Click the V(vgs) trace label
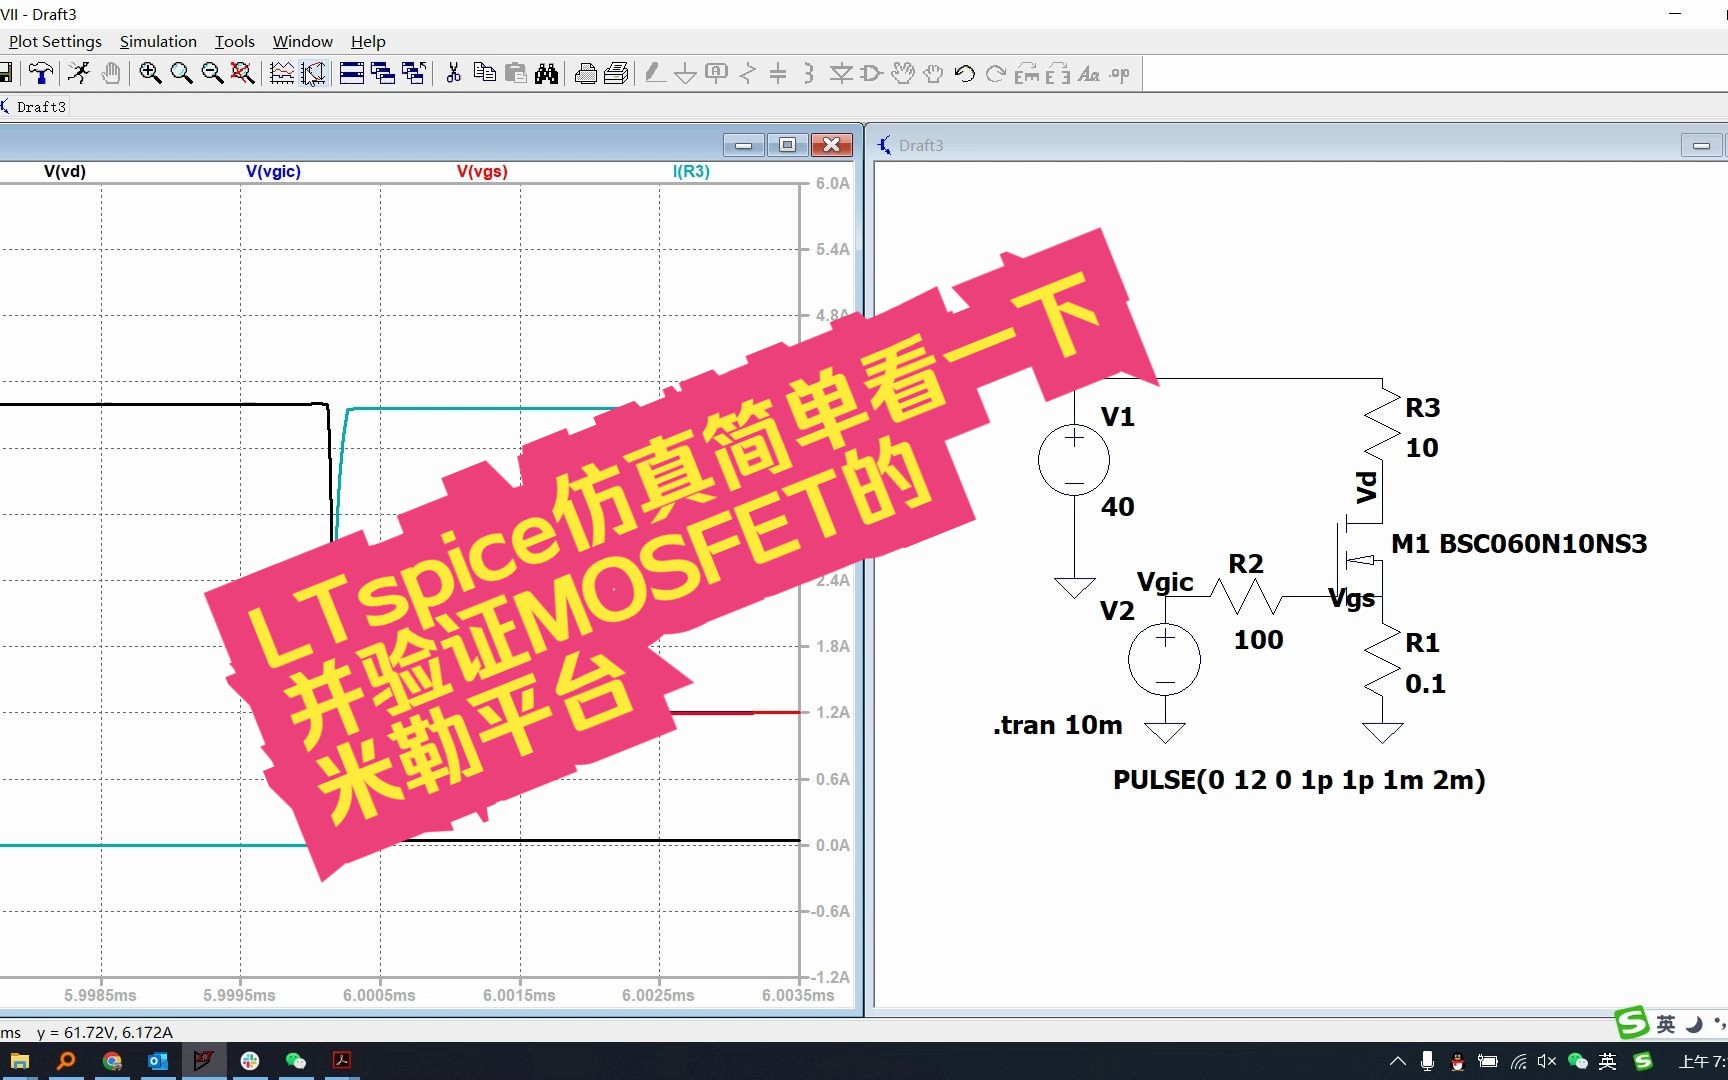 (482, 171)
